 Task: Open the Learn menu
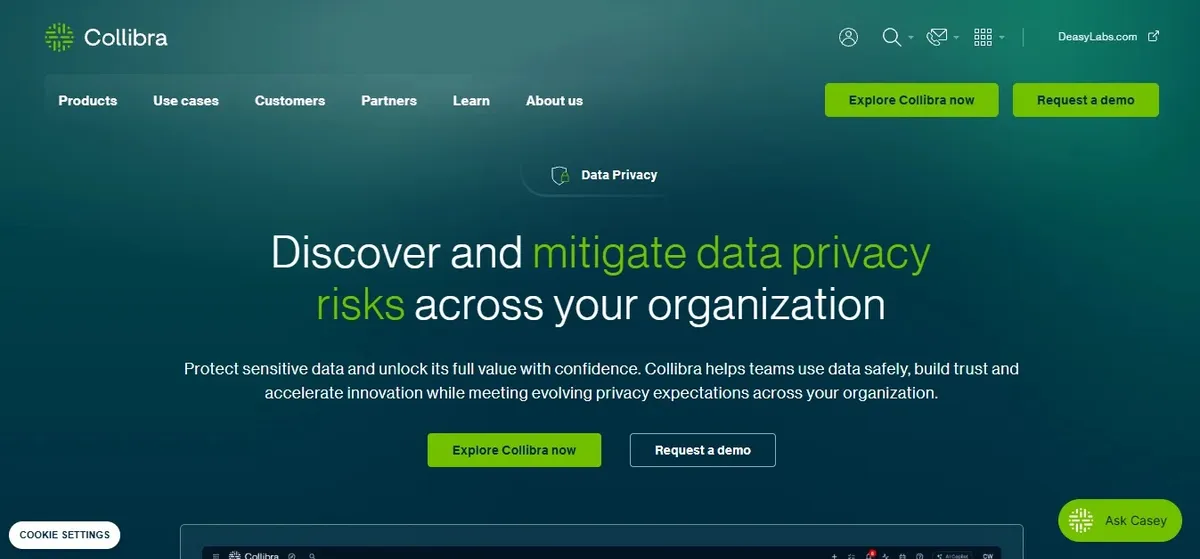tap(471, 100)
